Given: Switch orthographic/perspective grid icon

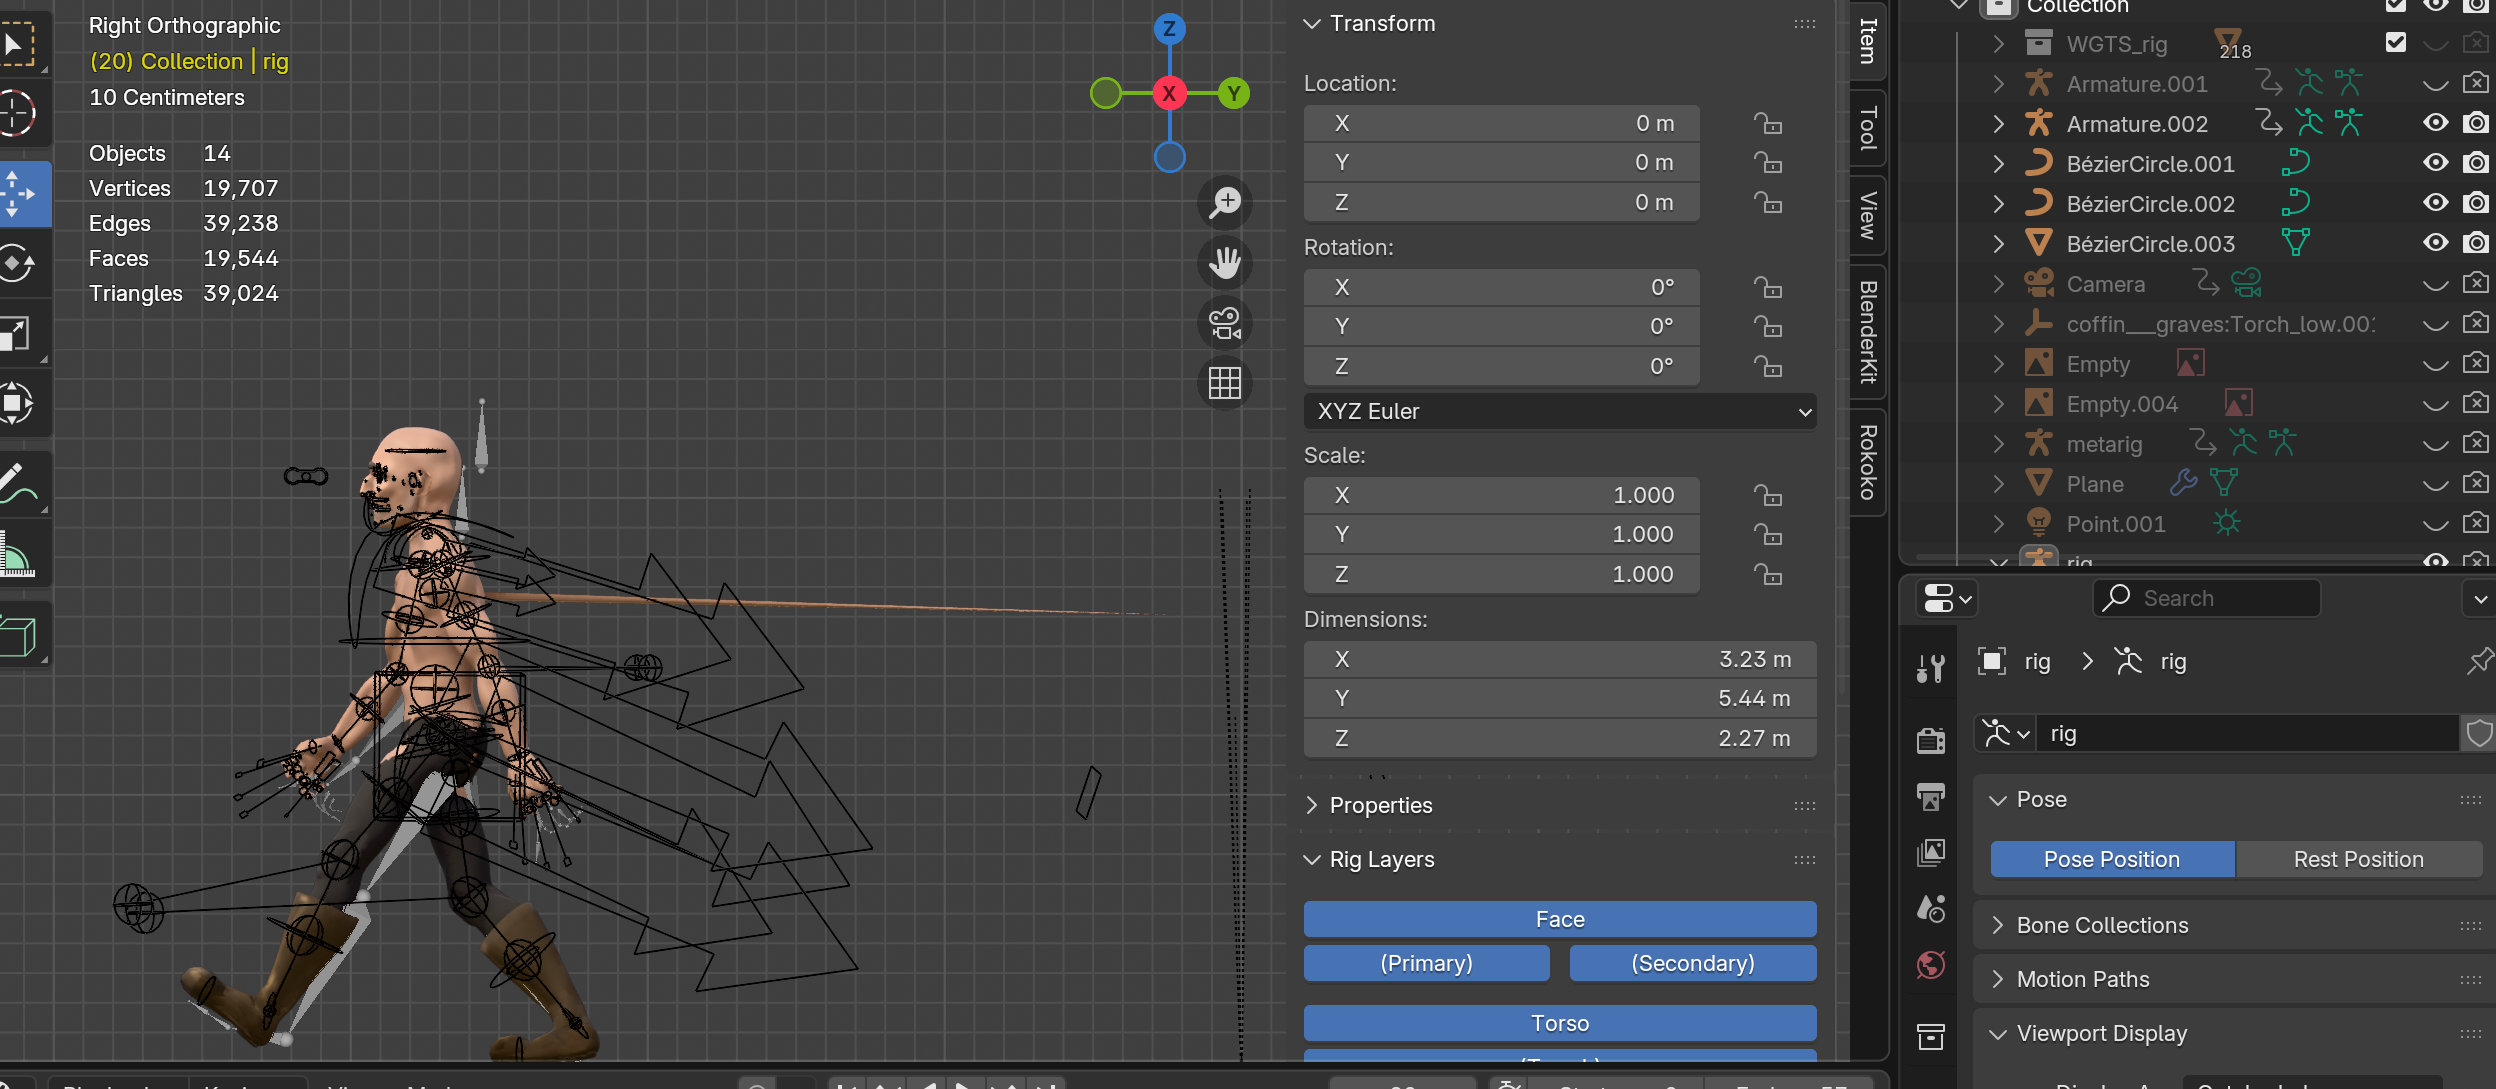Looking at the screenshot, I should 1225,383.
